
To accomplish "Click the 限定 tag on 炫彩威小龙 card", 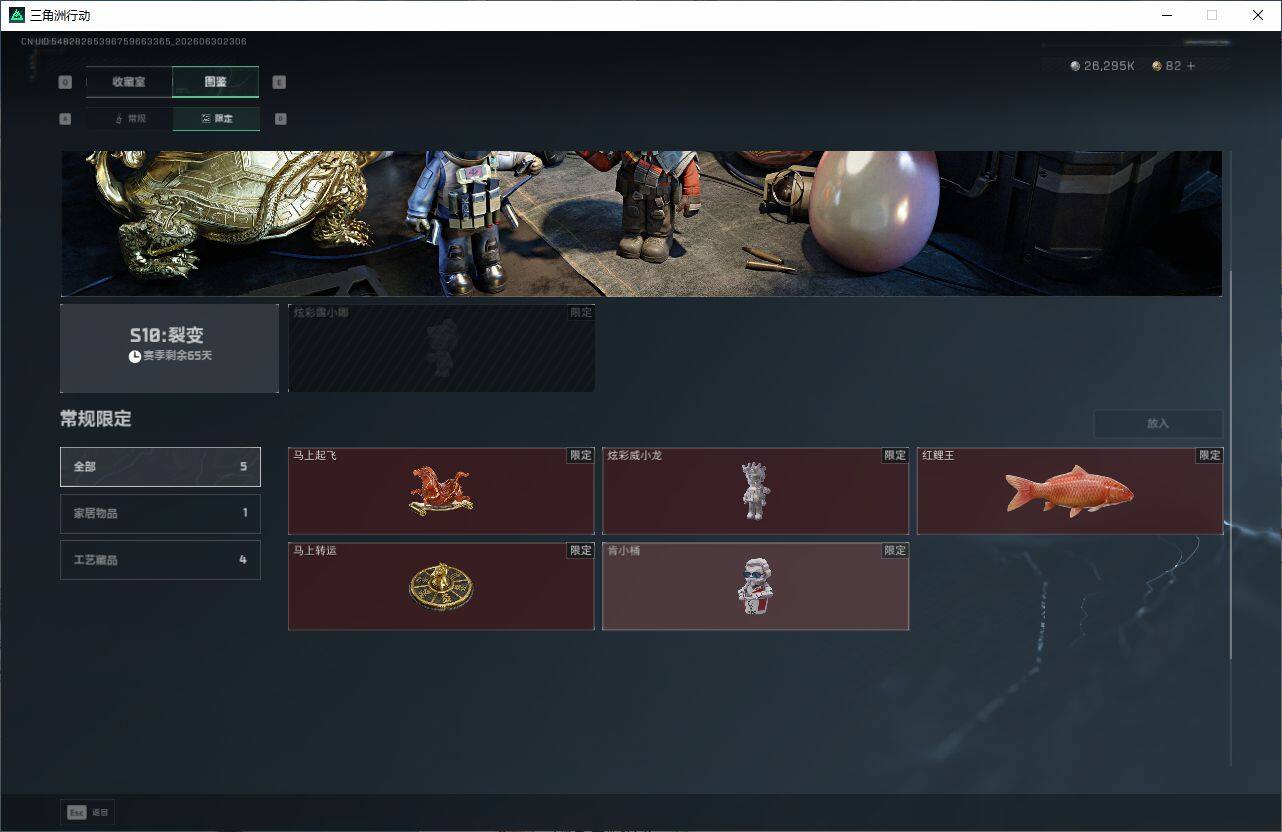I will [895, 455].
